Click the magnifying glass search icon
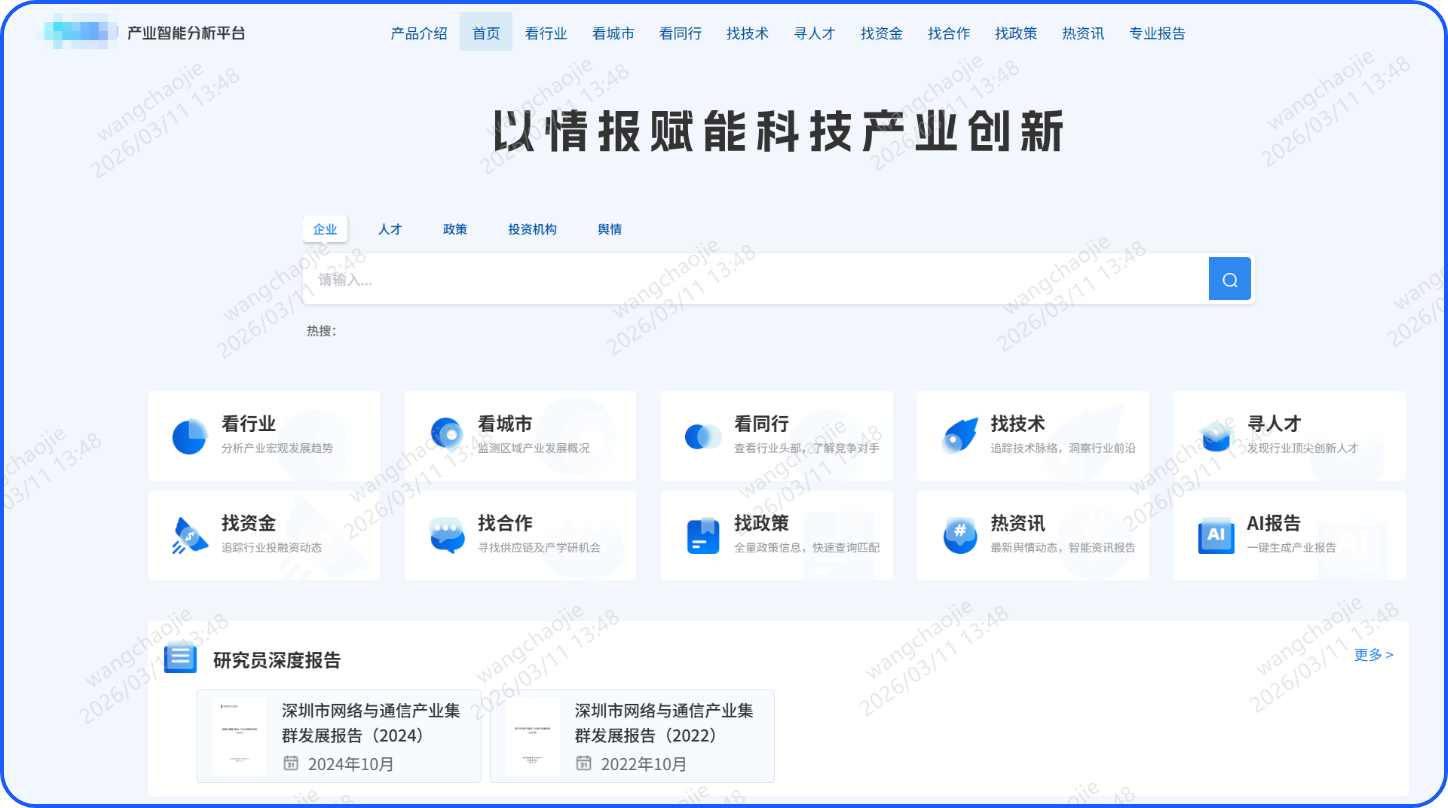 [x=1229, y=278]
